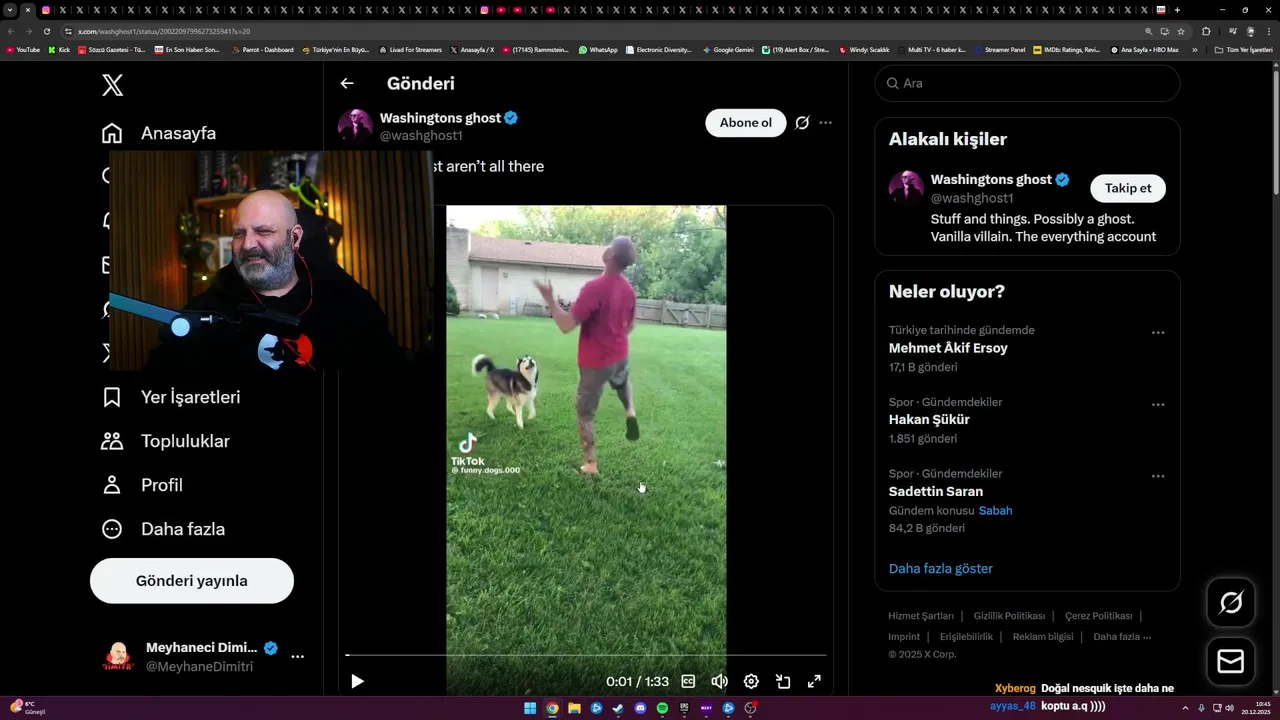Open Discord from the taskbar
Screen dimensions: 1280x720
(x=641, y=709)
